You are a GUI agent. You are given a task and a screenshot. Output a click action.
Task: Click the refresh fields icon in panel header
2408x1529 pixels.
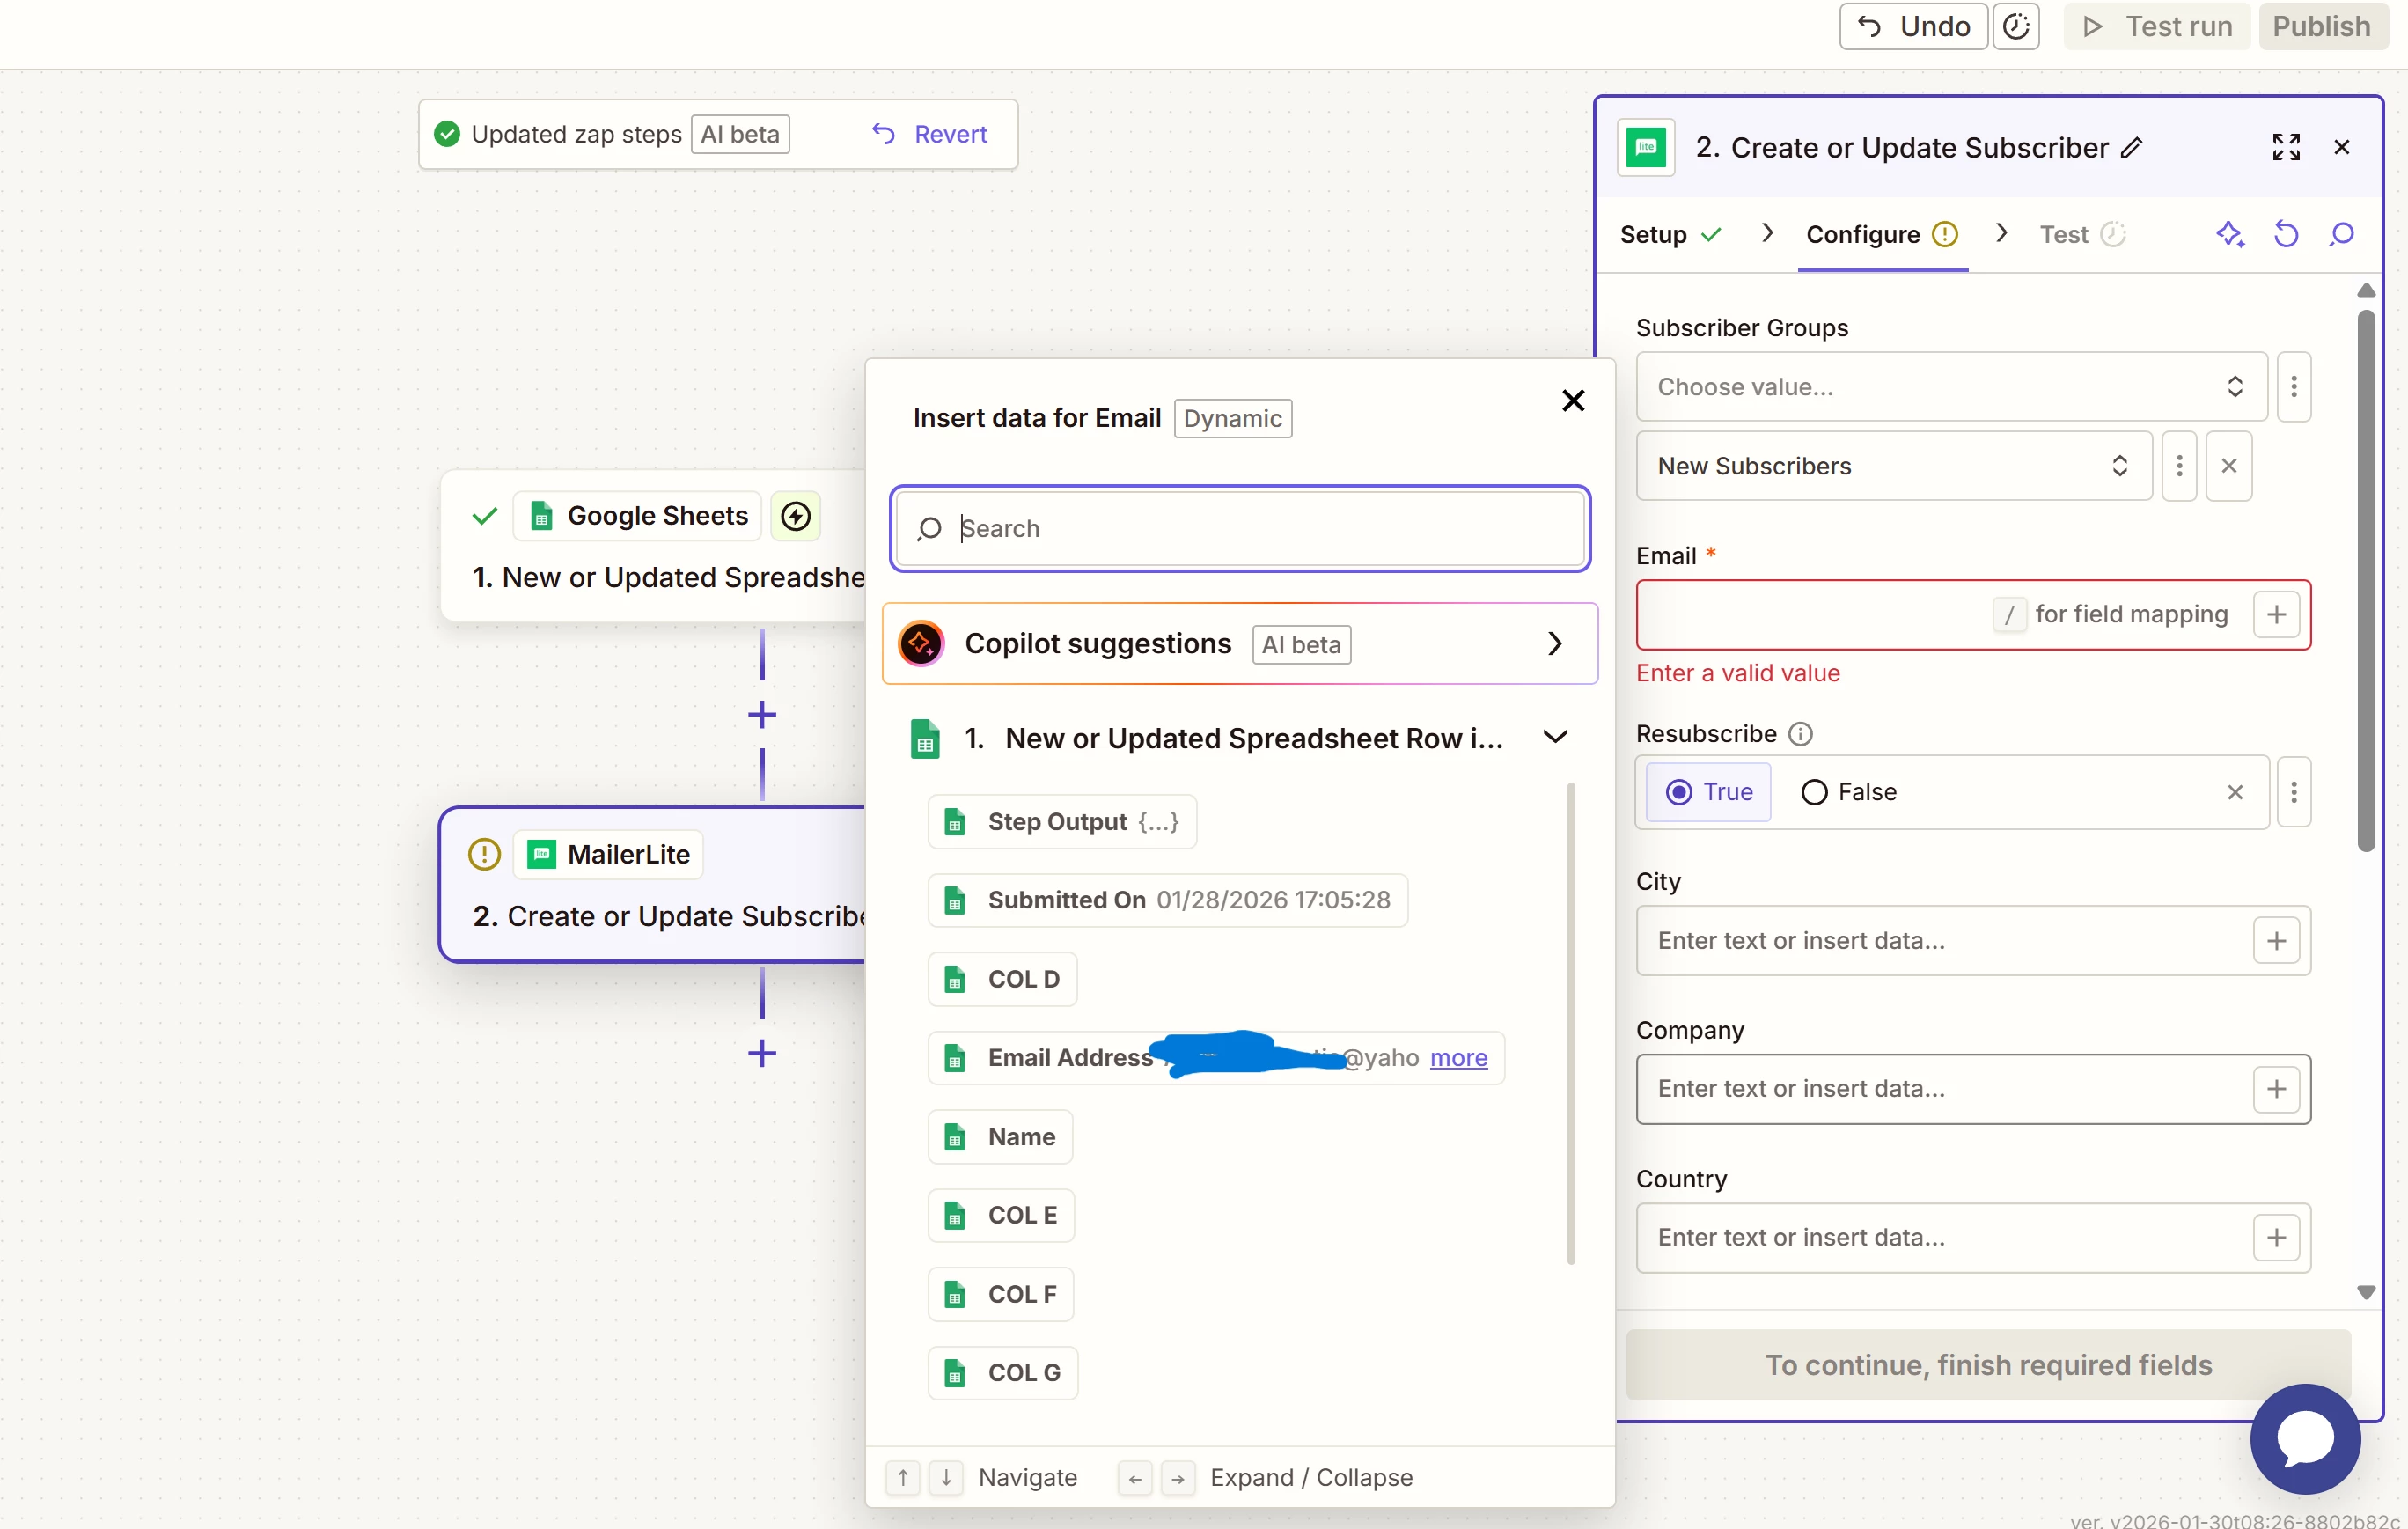click(x=2286, y=234)
